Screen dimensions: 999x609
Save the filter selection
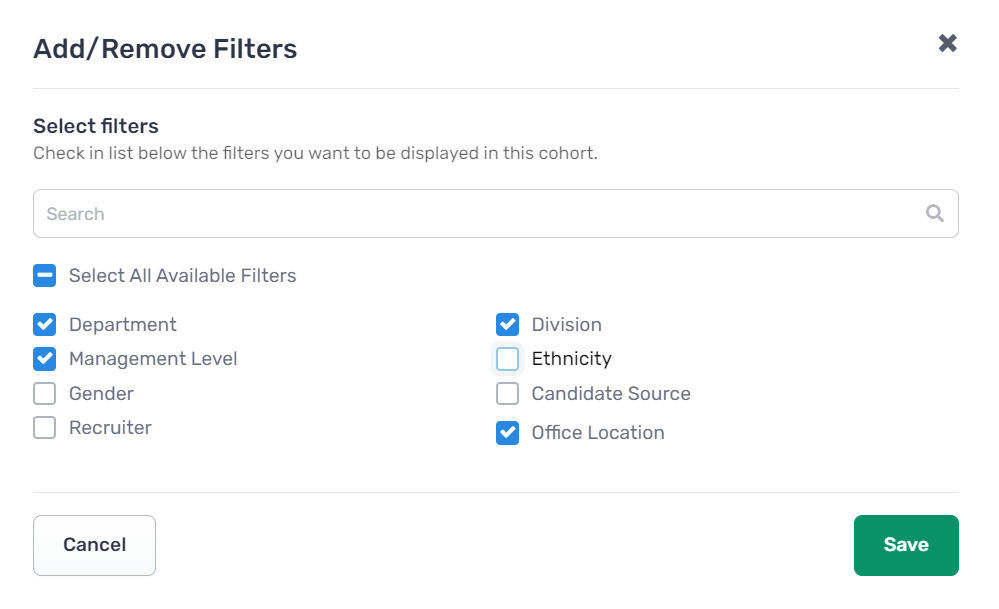(x=906, y=545)
